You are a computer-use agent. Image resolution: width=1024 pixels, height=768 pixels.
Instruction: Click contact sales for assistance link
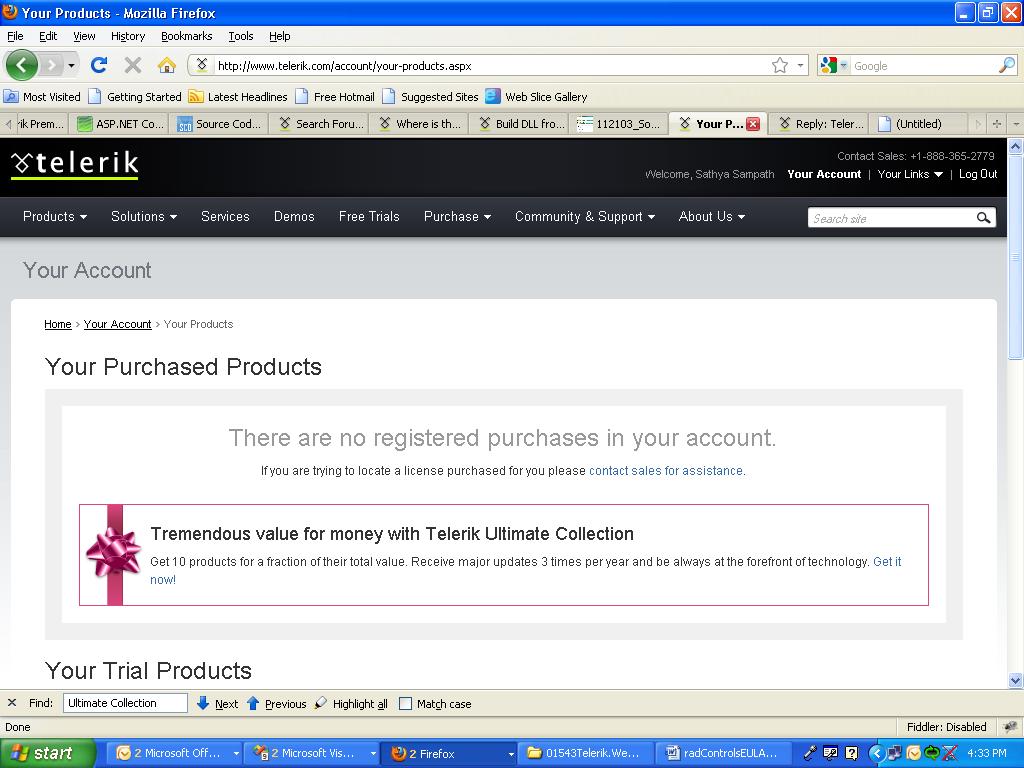pos(665,470)
